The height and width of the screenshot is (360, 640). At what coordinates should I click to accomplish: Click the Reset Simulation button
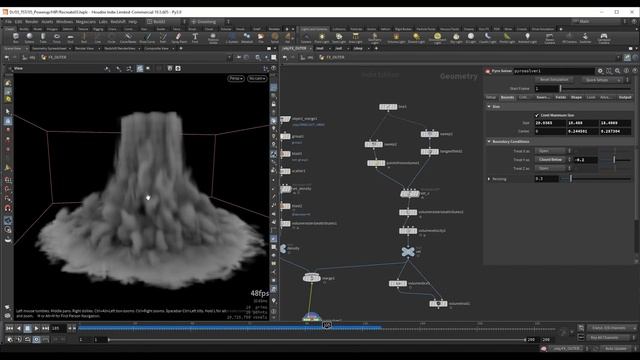[554, 80]
